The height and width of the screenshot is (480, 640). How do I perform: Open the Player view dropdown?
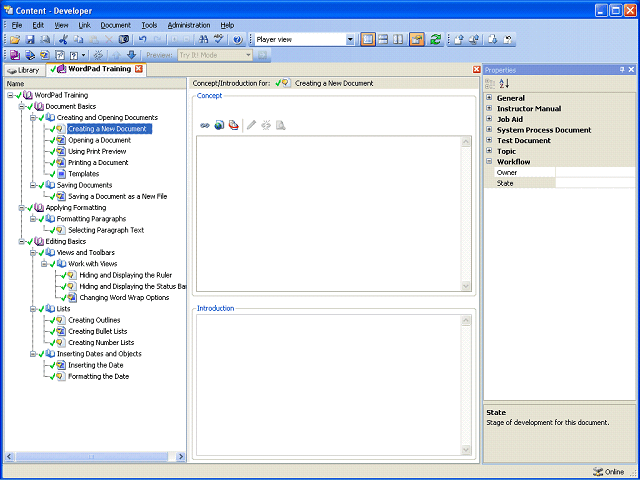click(350, 40)
